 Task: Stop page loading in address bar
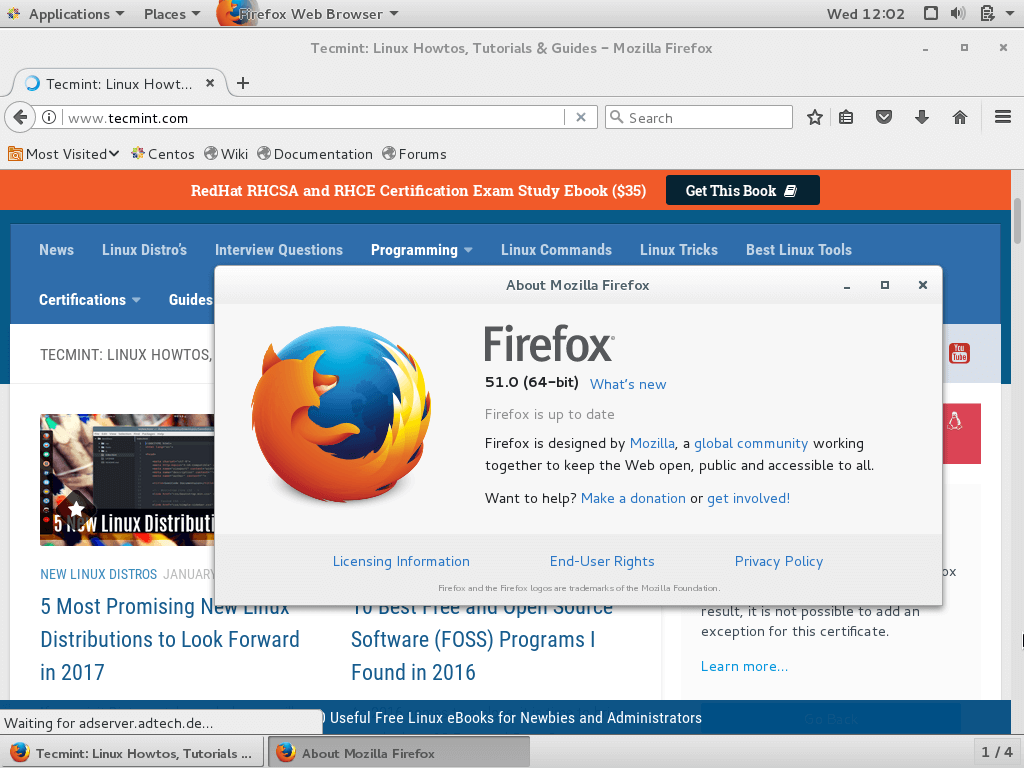(x=581, y=118)
